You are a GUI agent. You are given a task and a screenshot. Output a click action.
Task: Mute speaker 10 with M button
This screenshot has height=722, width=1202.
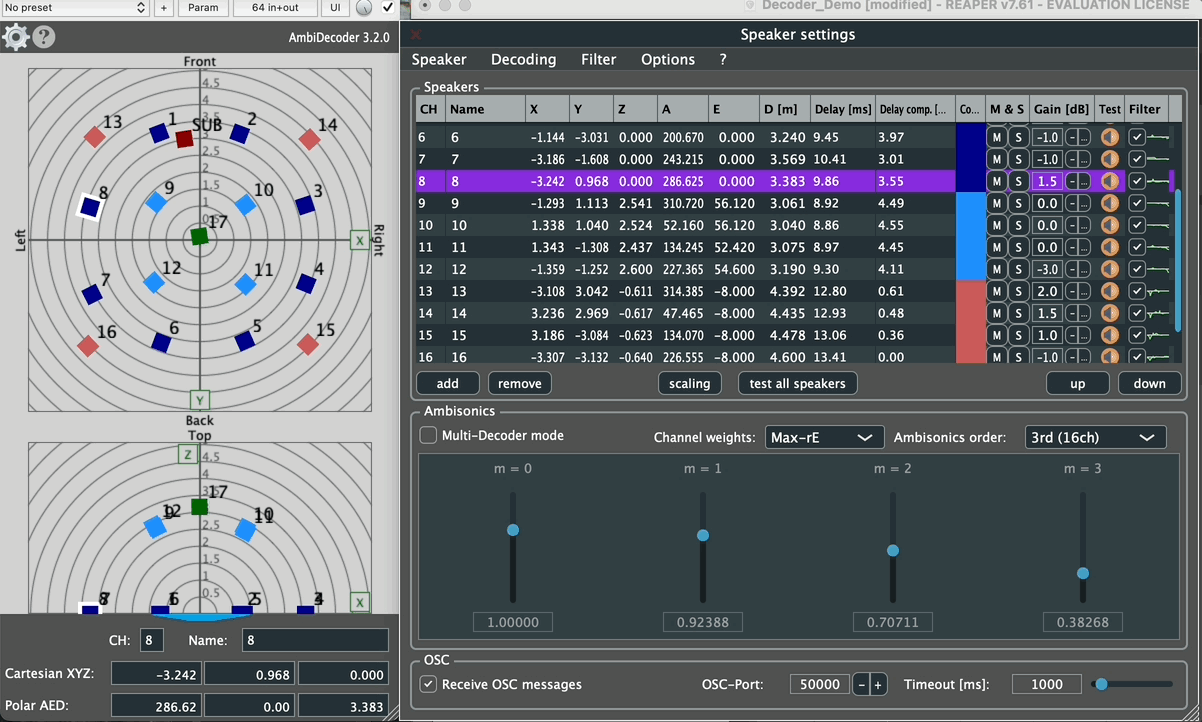(x=997, y=225)
